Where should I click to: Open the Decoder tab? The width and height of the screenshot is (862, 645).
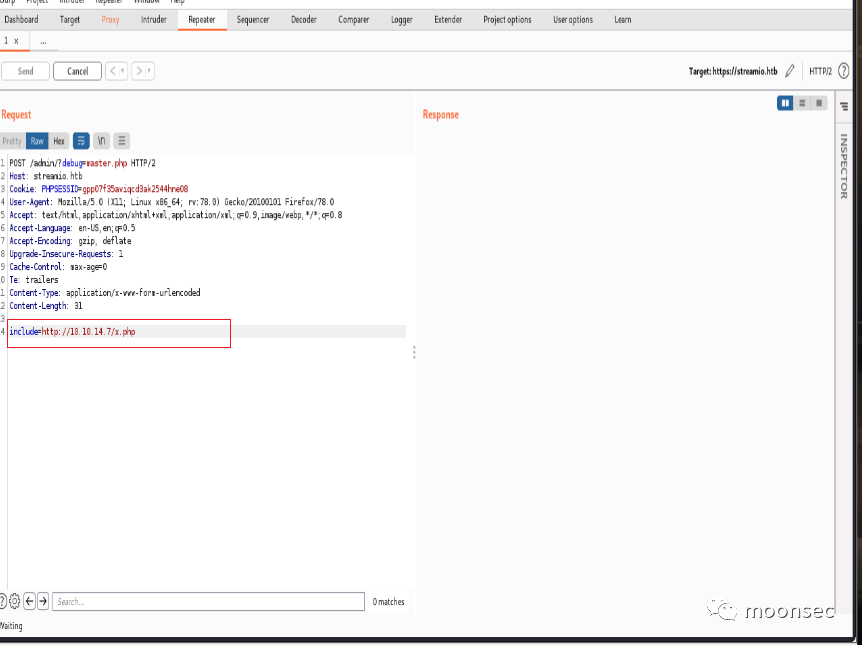click(x=303, y=19)
